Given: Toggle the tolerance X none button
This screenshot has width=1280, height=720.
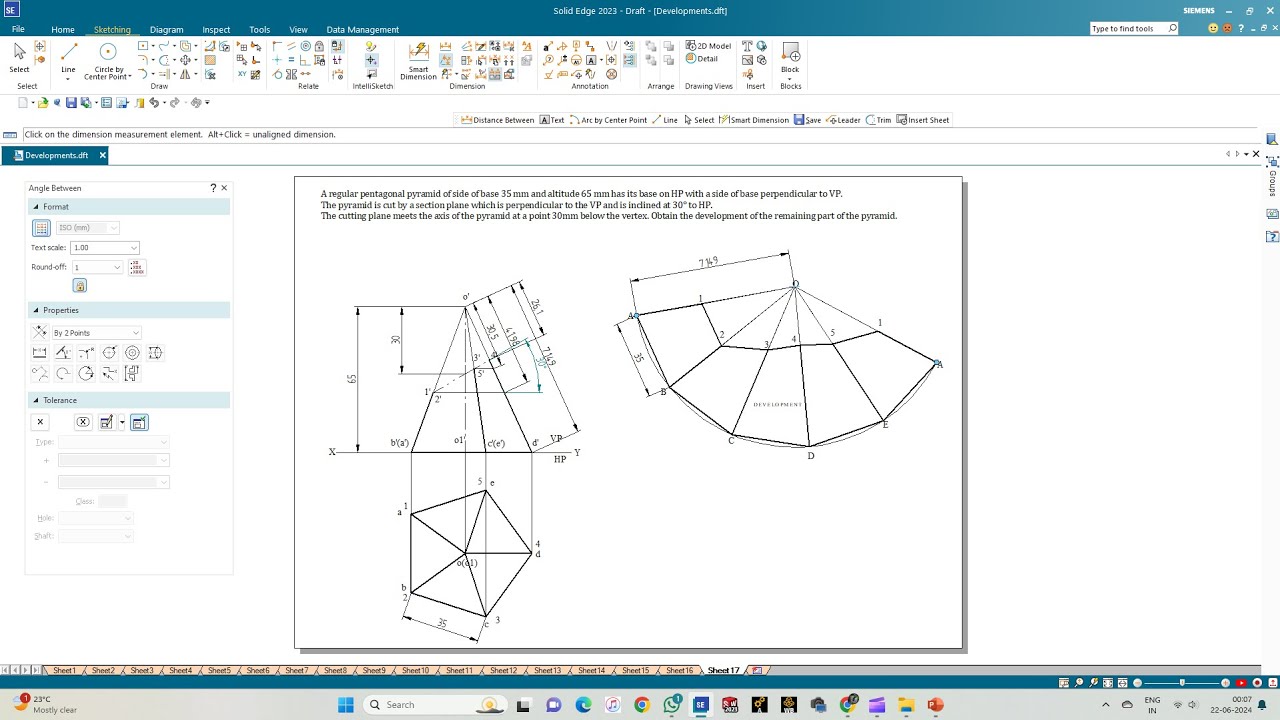Looking at the screenshot, I should (x=40, y=422).
